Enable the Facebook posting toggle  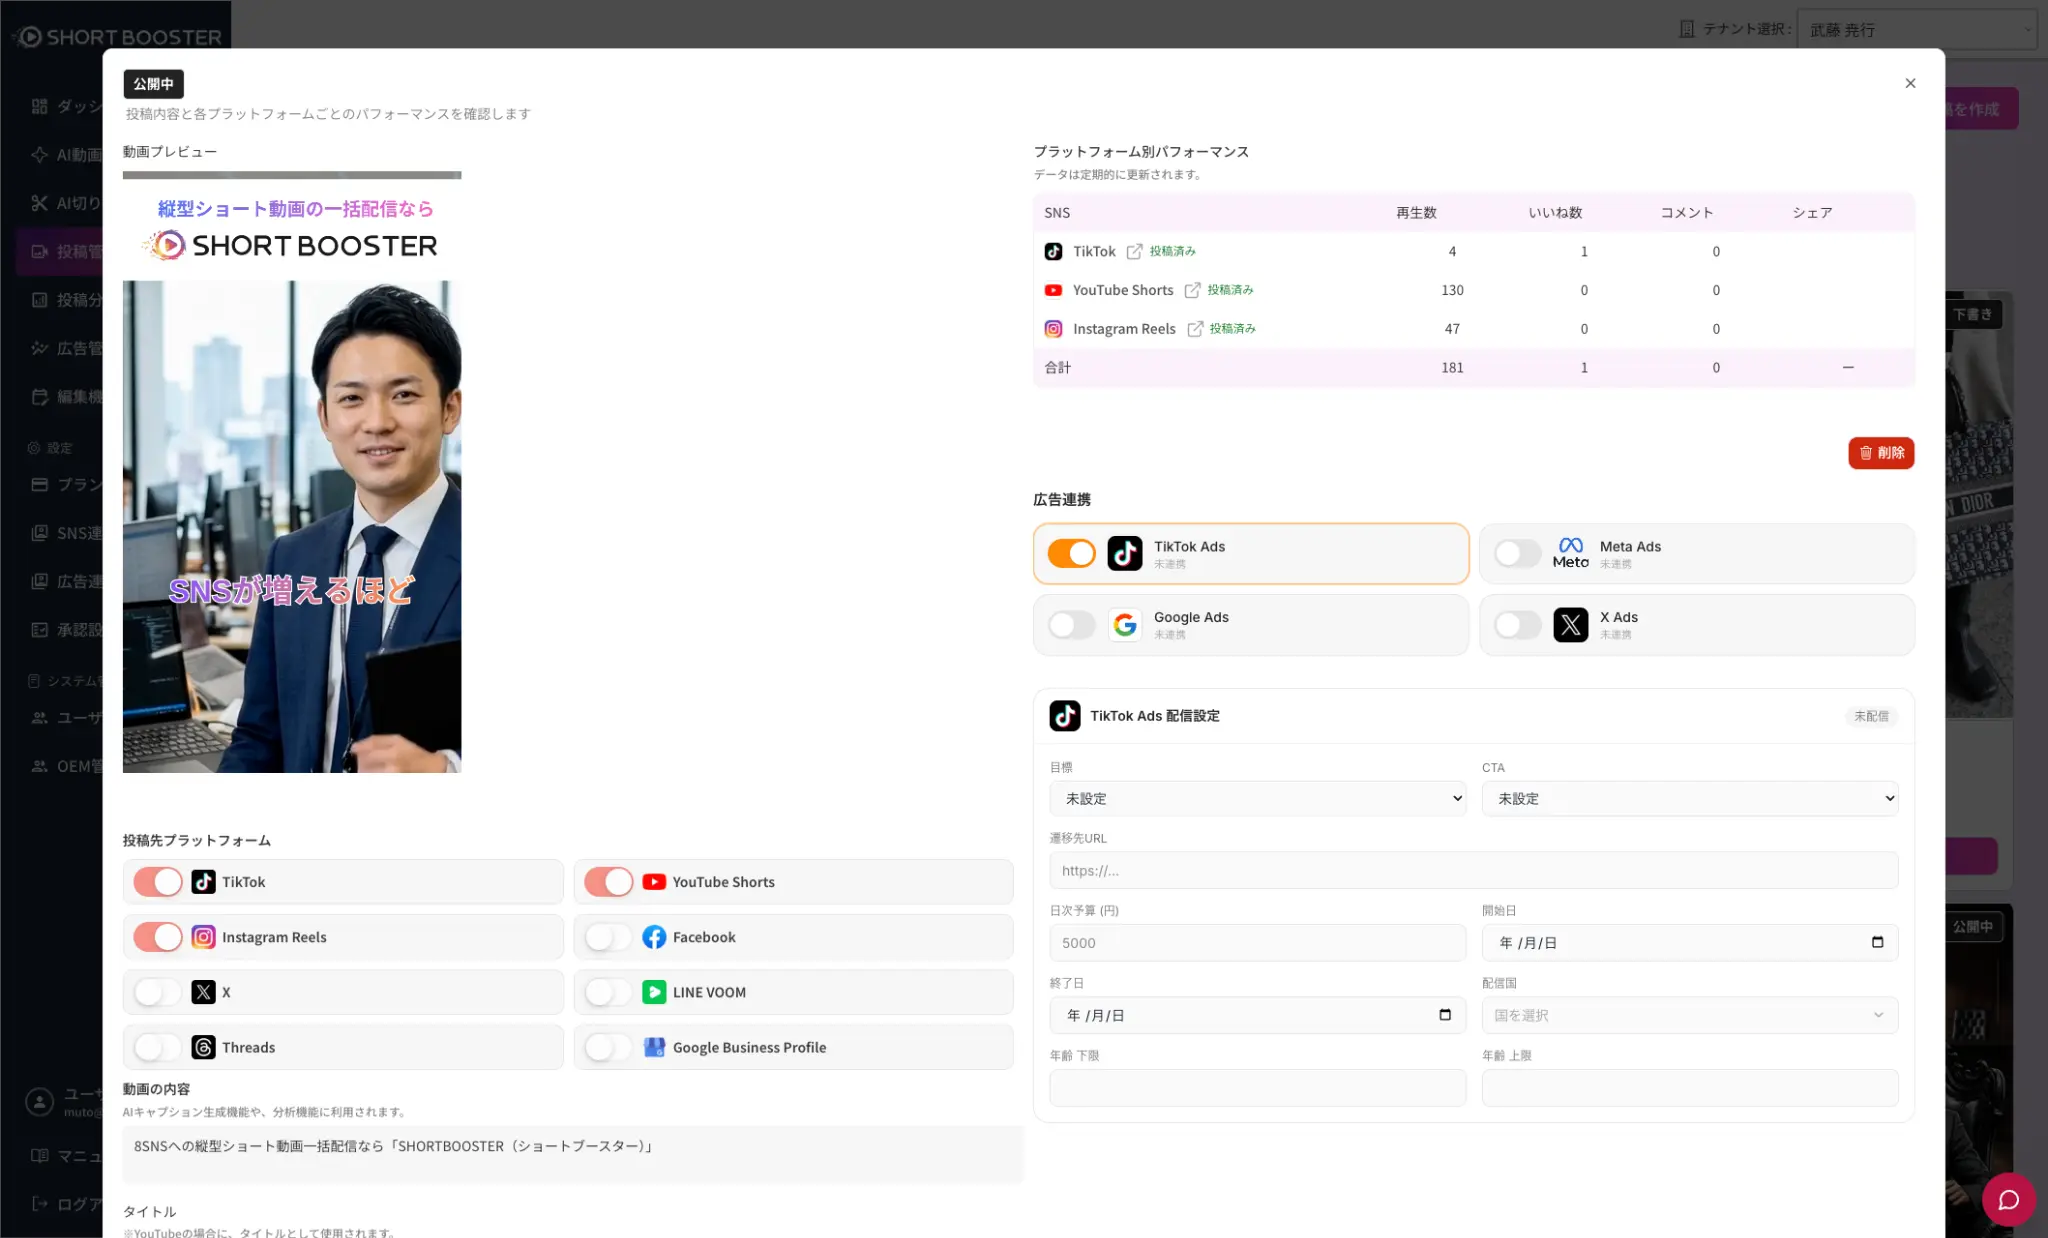coord(609,937)
